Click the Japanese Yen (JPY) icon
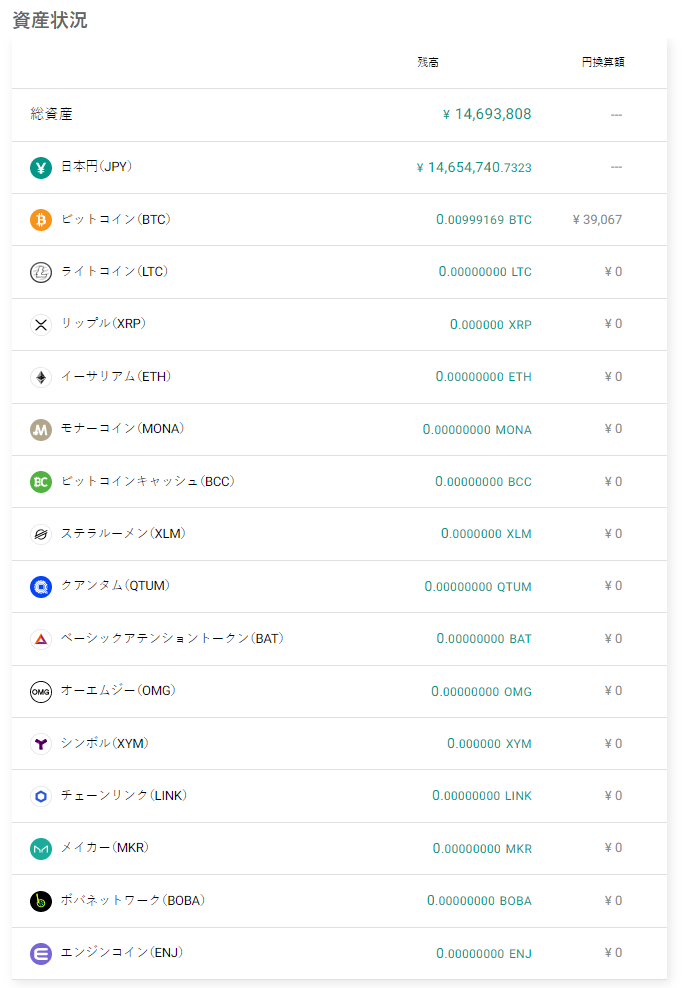Viewport: 683px width, 988px height. pyautogui.click(x=41, y=168)
